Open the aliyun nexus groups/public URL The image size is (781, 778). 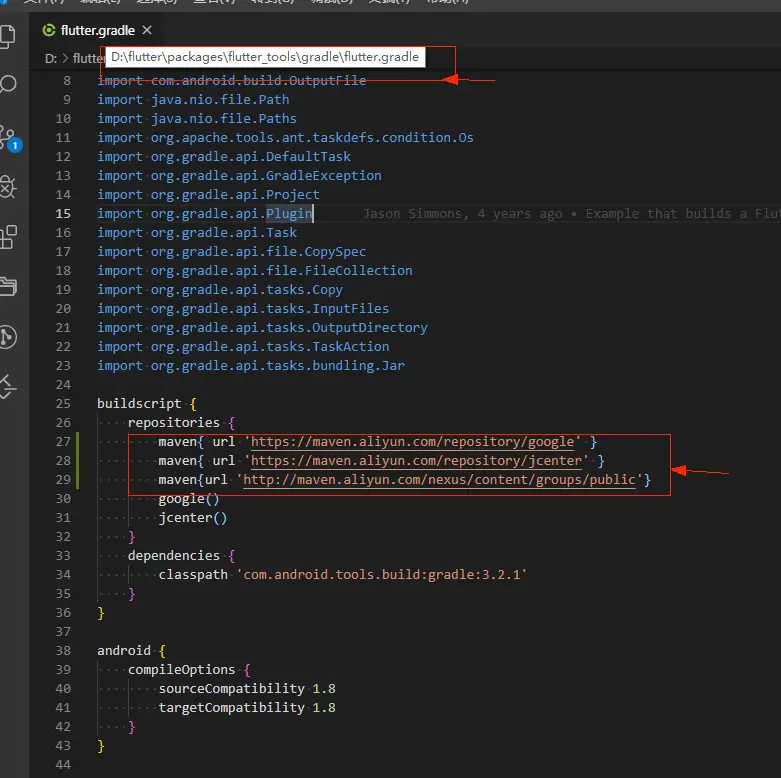click(440, 479)
